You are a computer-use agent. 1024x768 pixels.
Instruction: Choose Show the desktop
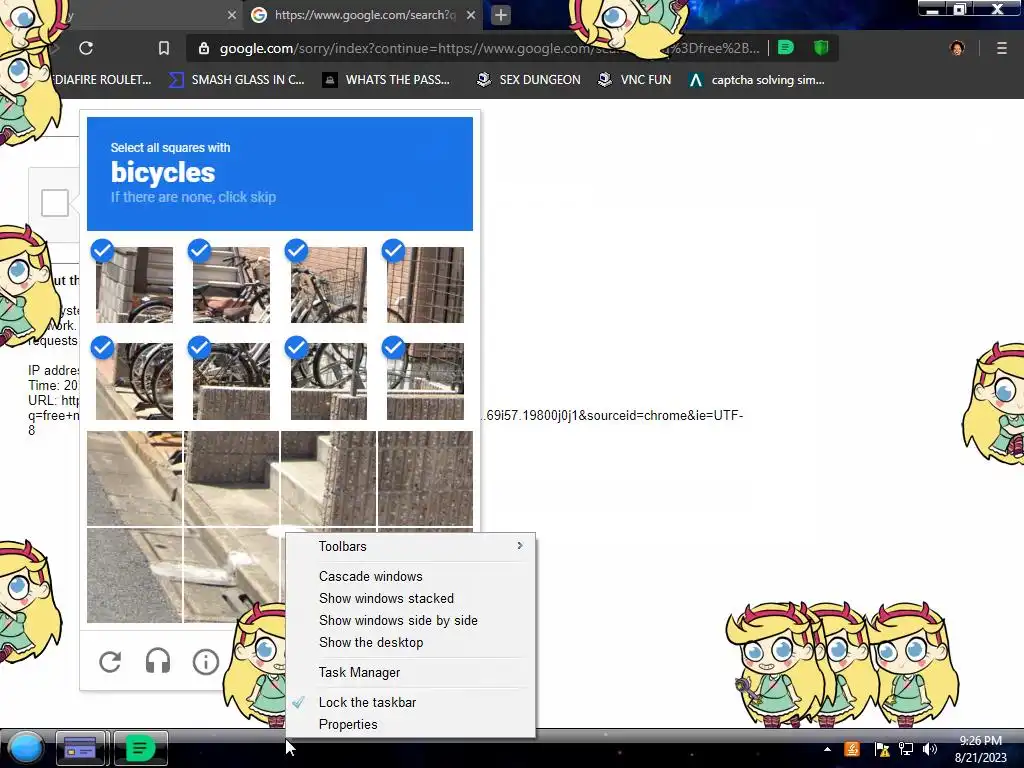(x=411, y=643)
